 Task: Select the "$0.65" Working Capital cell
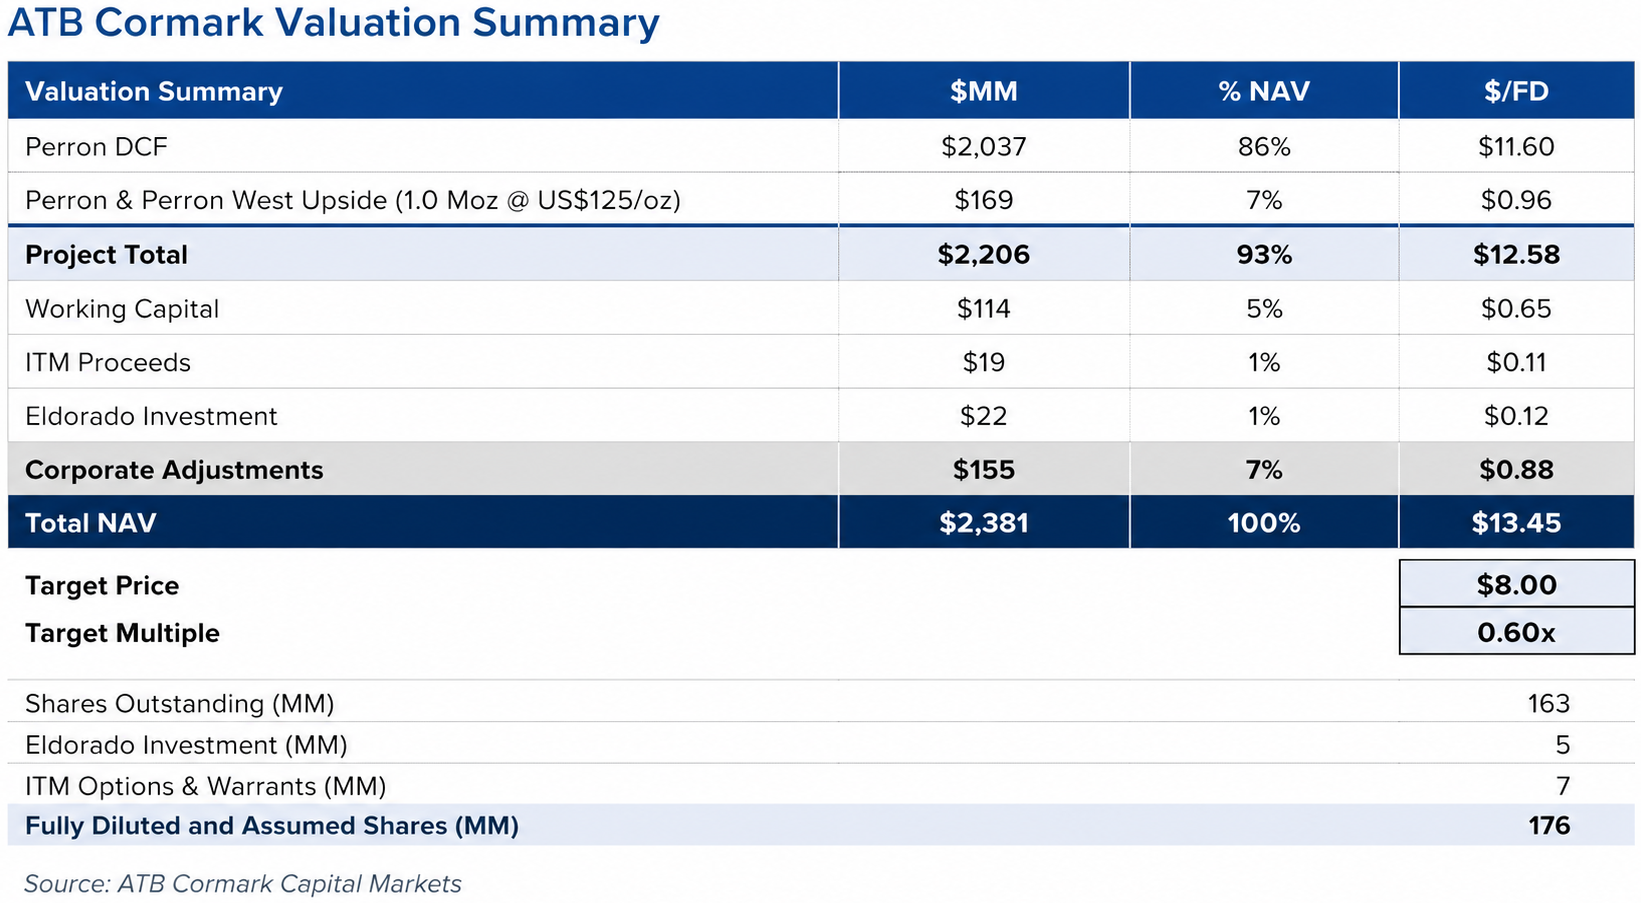click(x=1516, y=309)
